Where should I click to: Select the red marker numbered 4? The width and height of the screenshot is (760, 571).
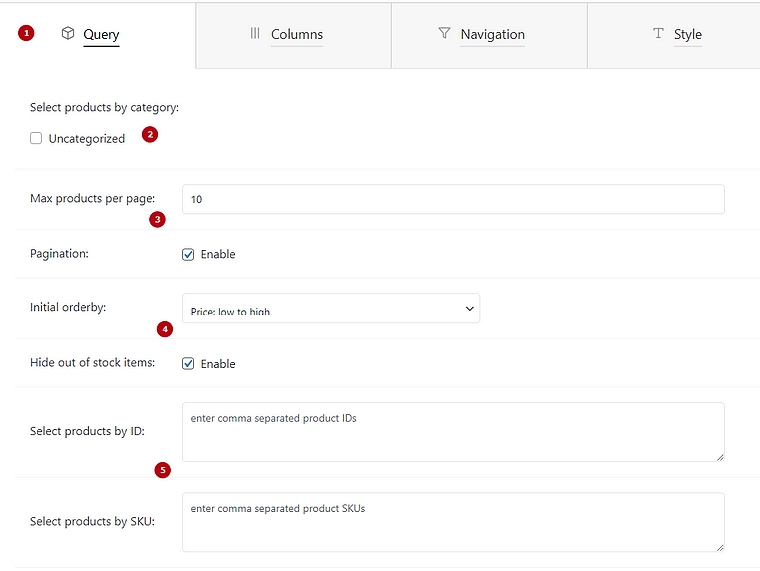[x=165, y=328]
